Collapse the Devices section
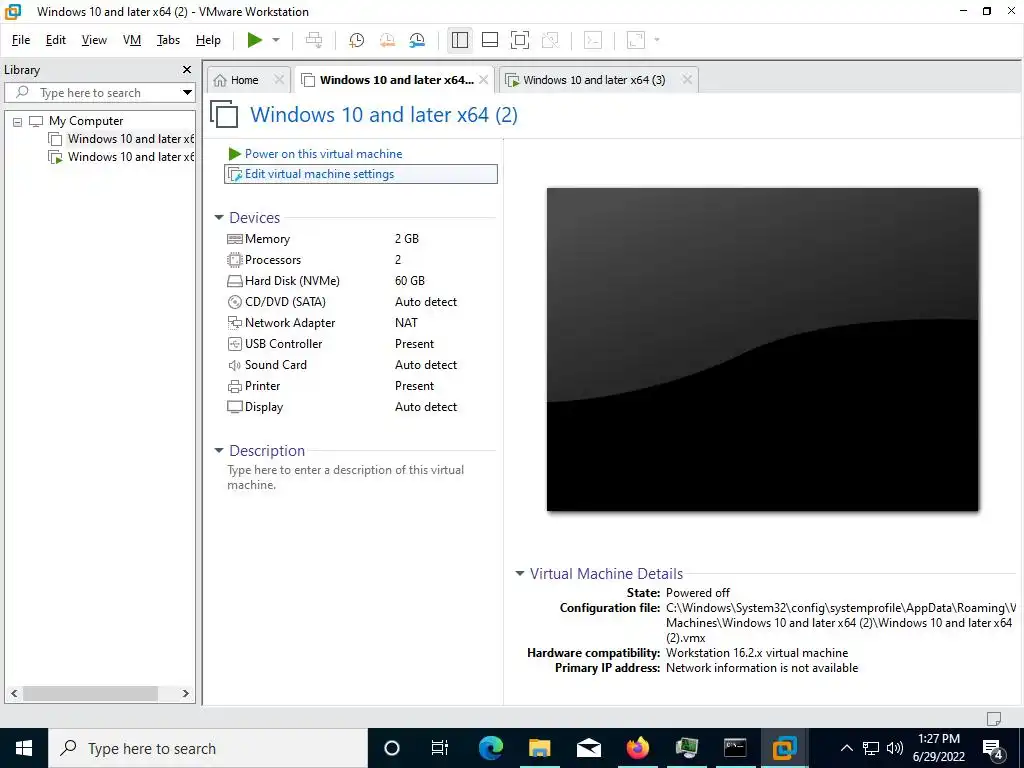Viewport: 1024px width, 768px height. click(219, 217)
